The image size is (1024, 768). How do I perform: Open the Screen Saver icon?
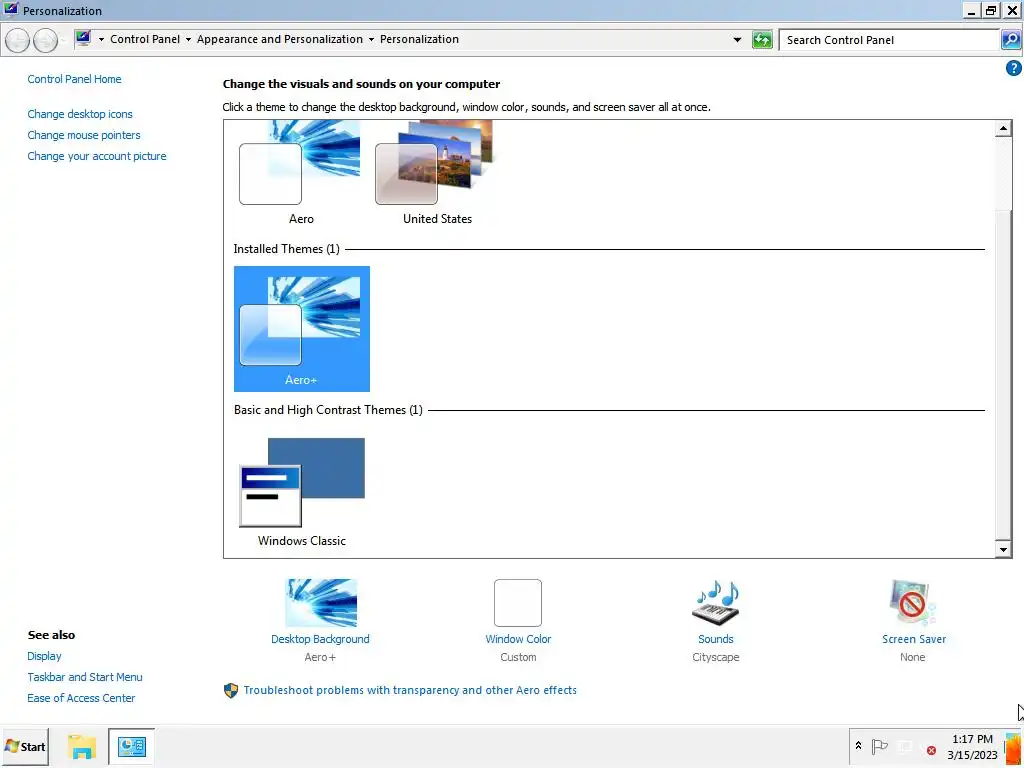913,603
